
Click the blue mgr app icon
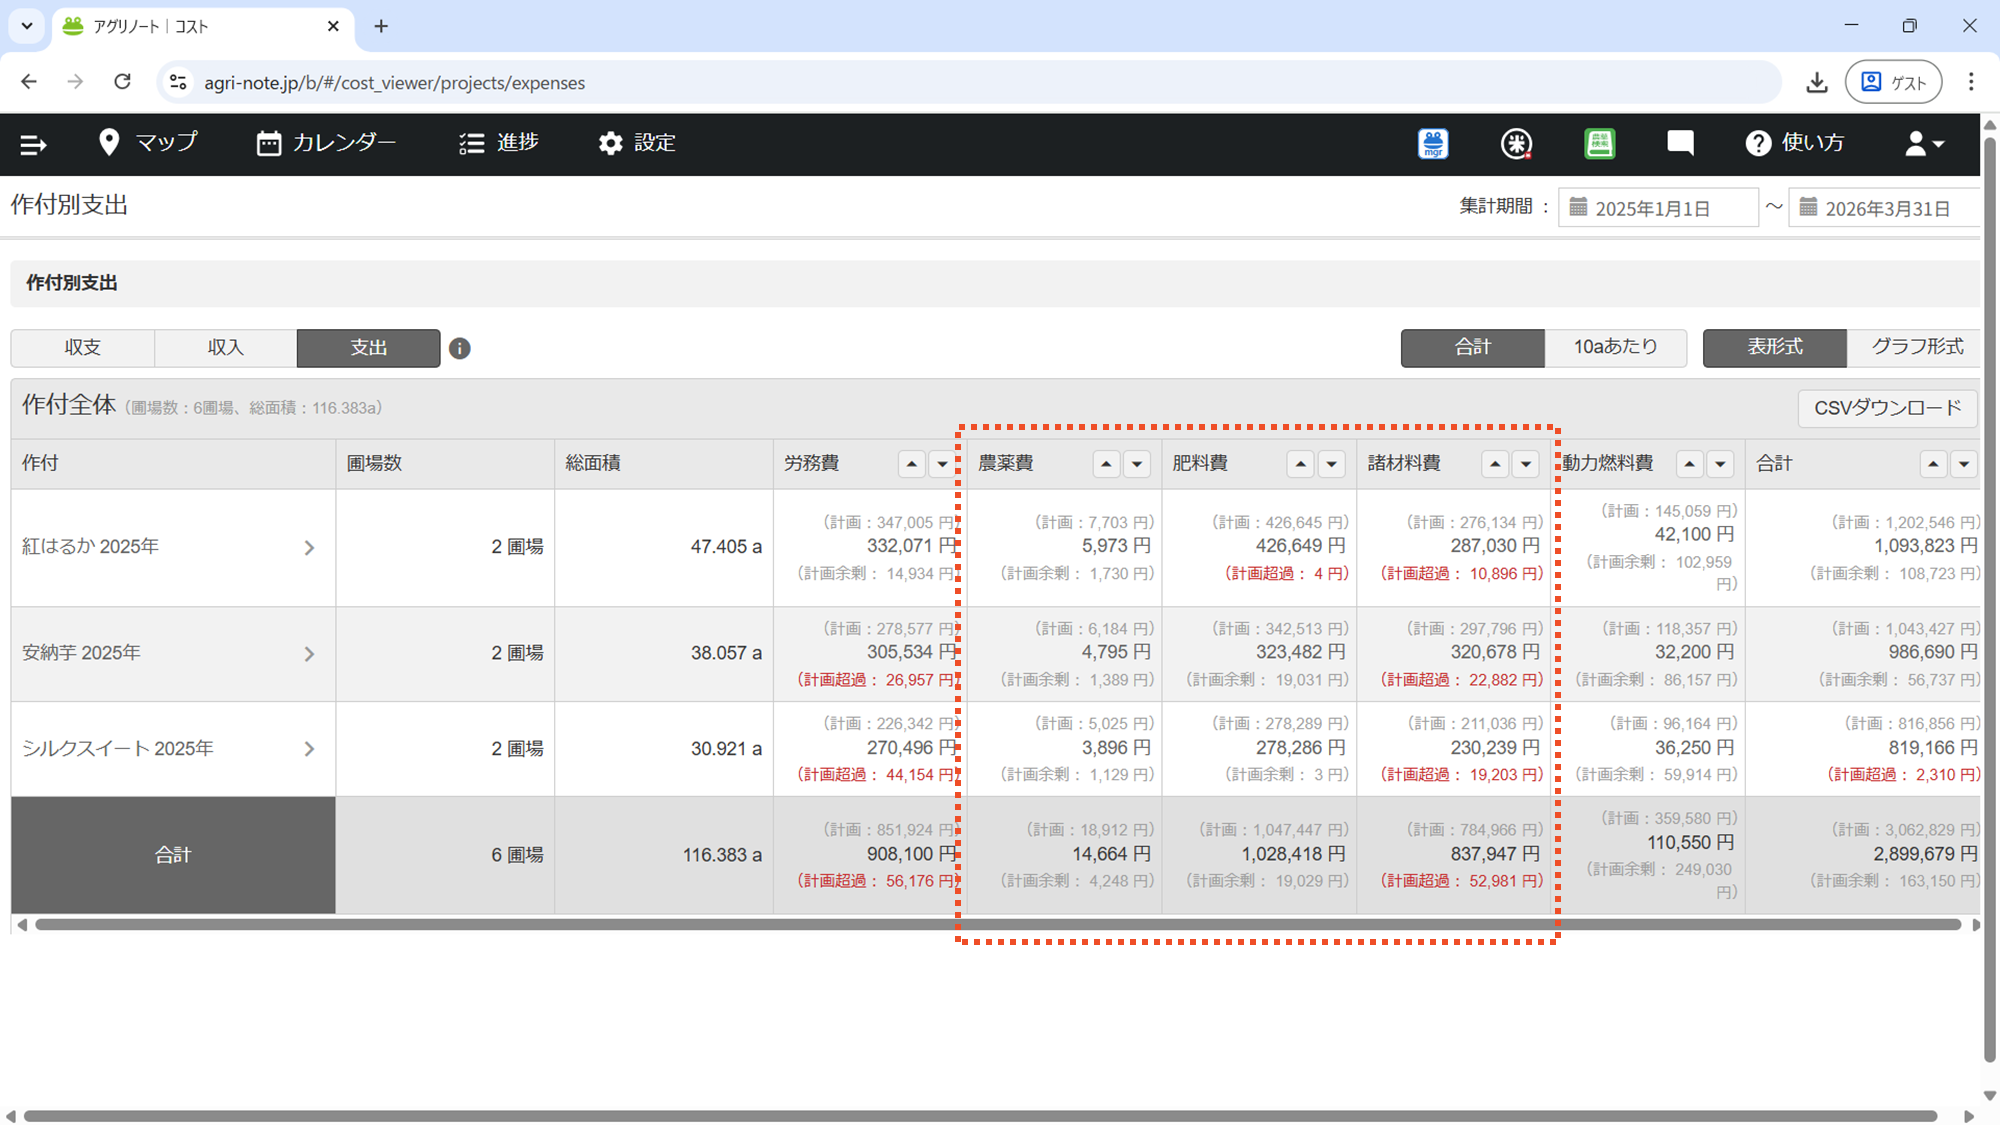[1433, 144]
